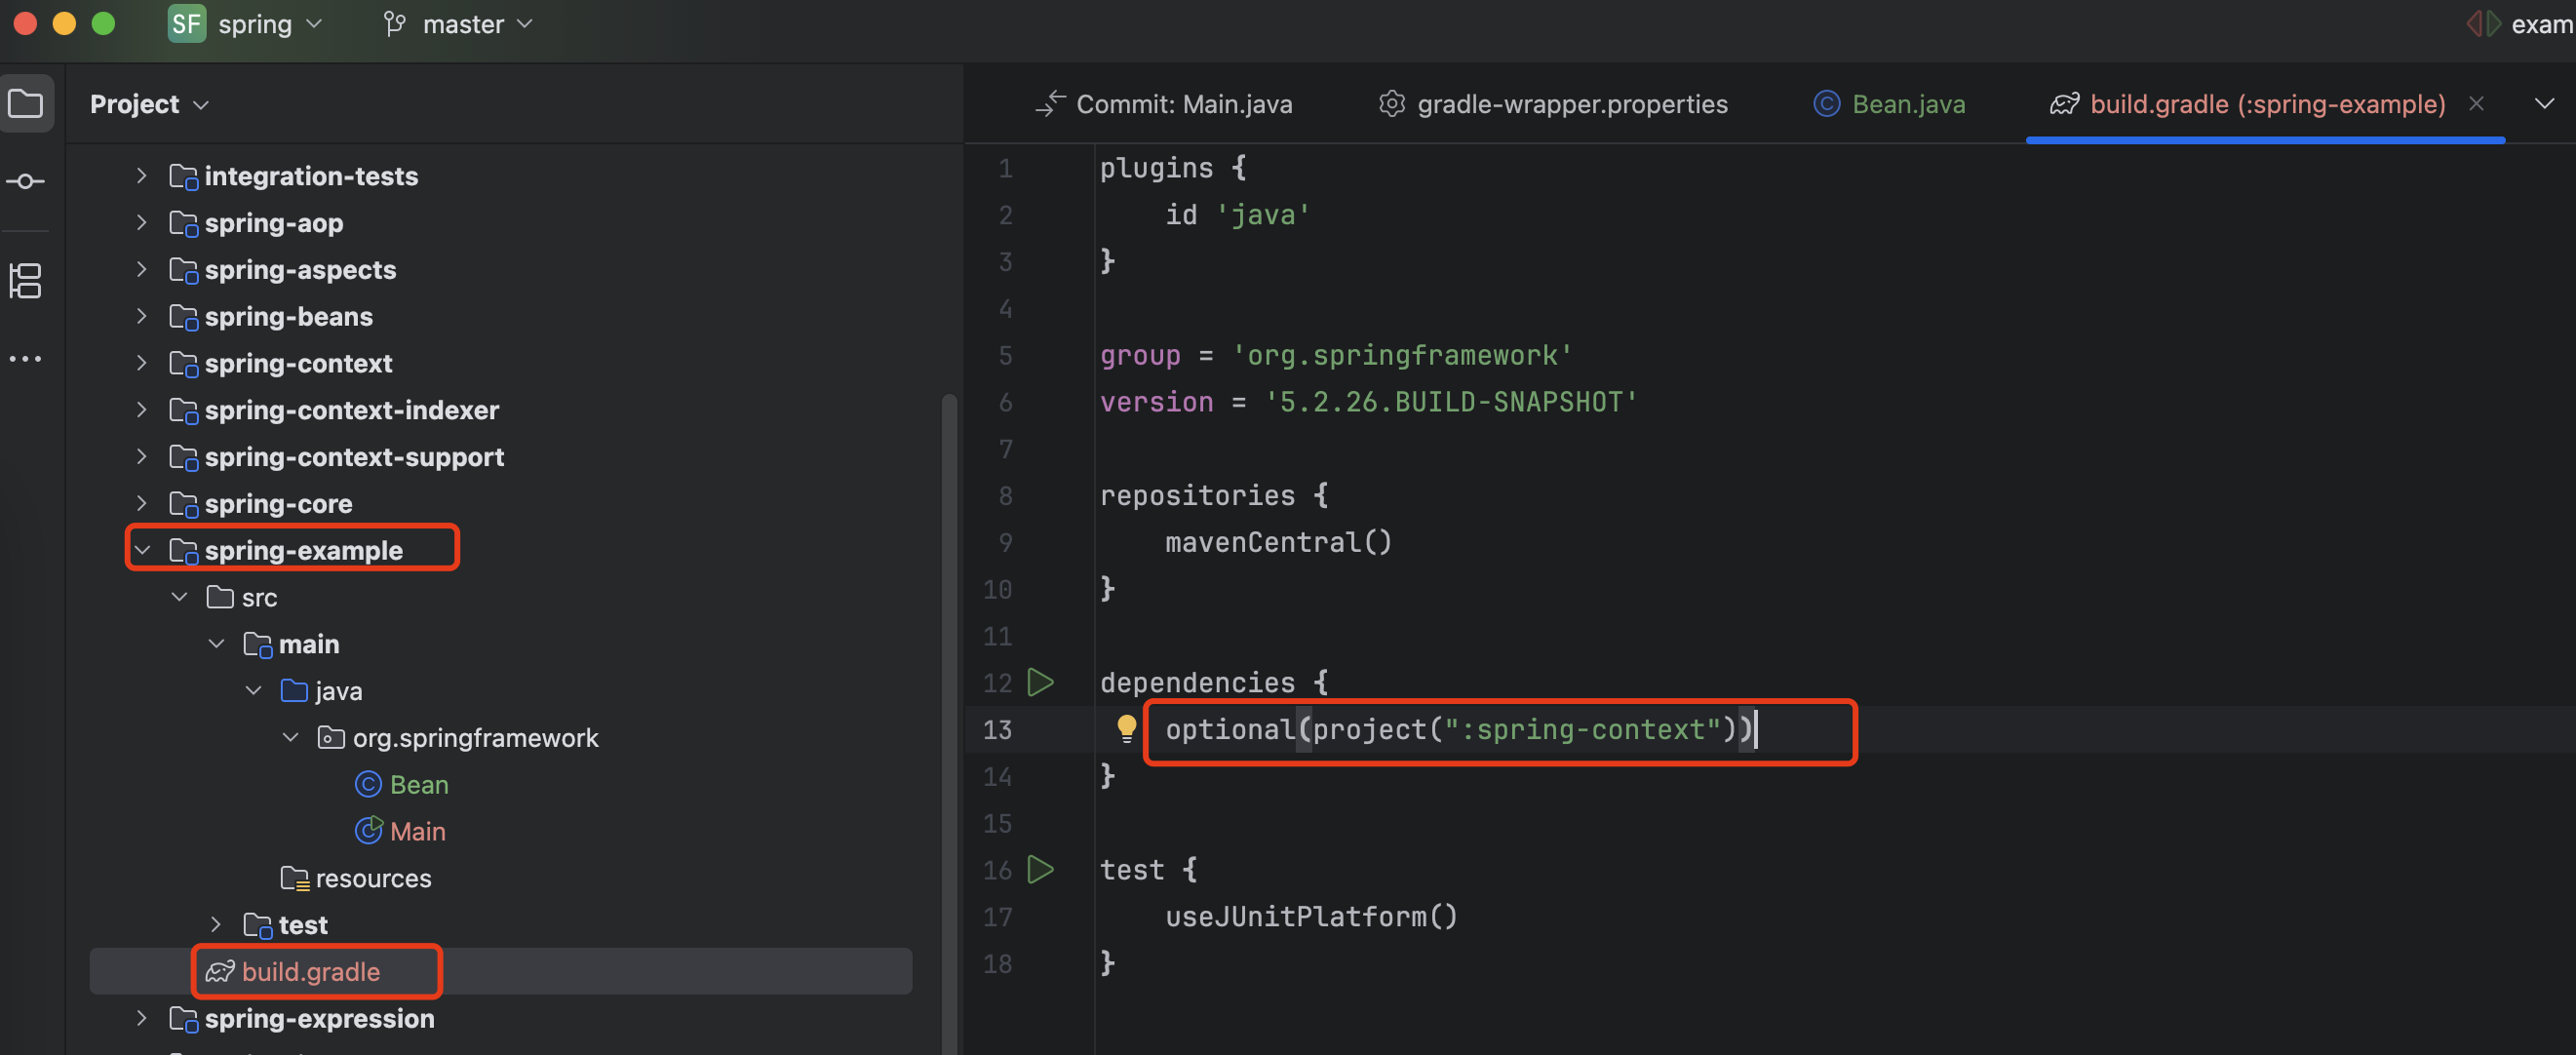Close the build.gradle editor tab
The height and width of the screenshot is (1055, 2576).
pyautogui.click(x=2476, y=104)
